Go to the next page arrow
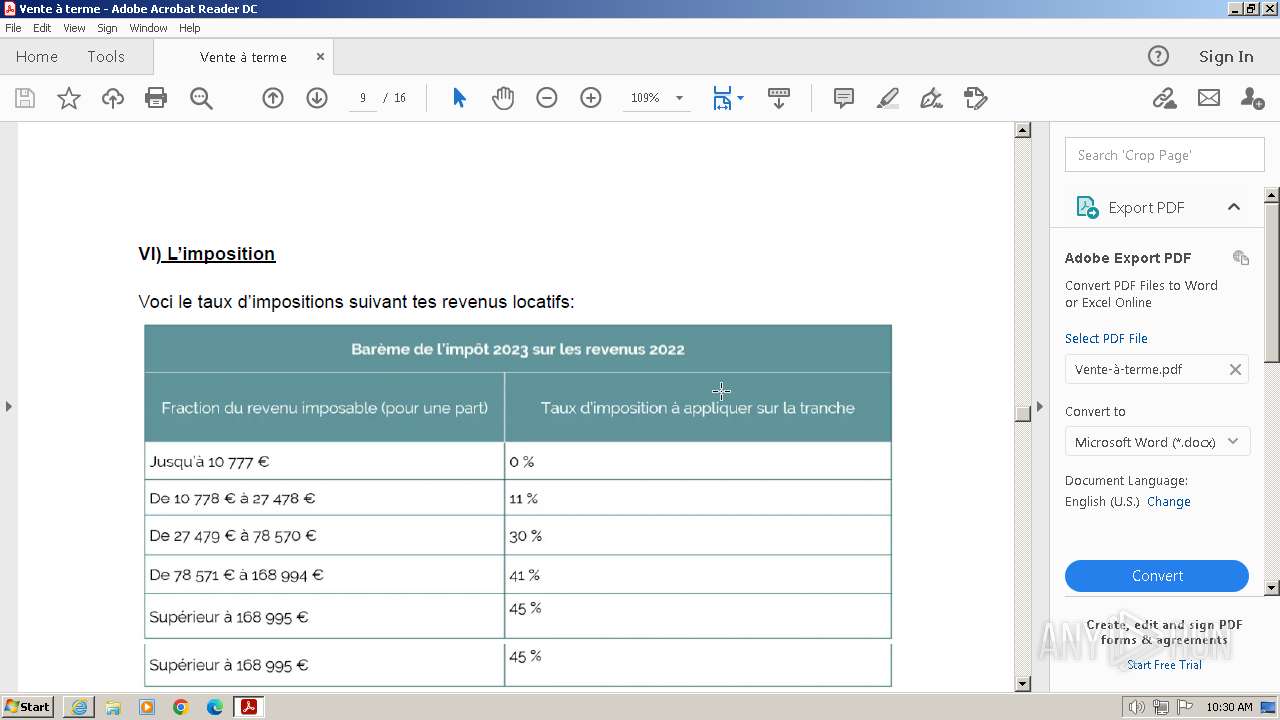Screen dimensions: 1280x720 pos(317,98)
